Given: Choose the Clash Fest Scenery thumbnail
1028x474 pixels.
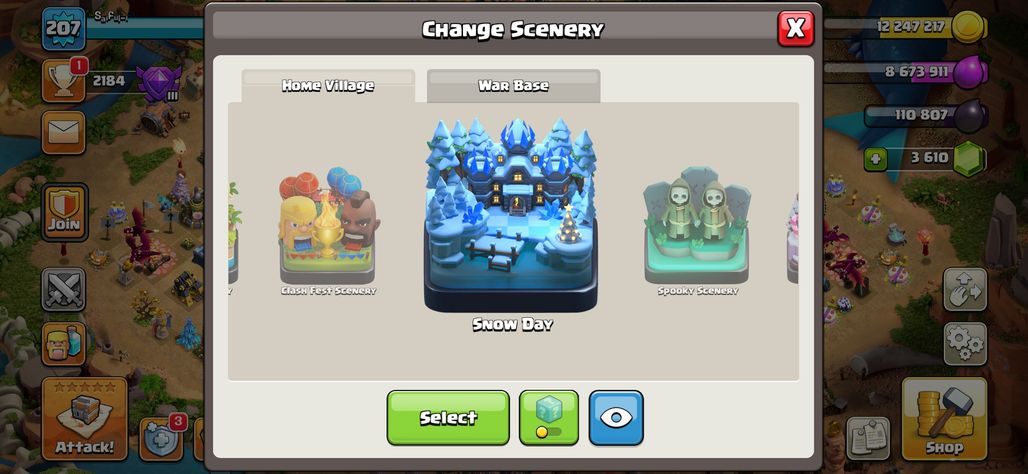Looking at the screenshot, I should (328, 232).
